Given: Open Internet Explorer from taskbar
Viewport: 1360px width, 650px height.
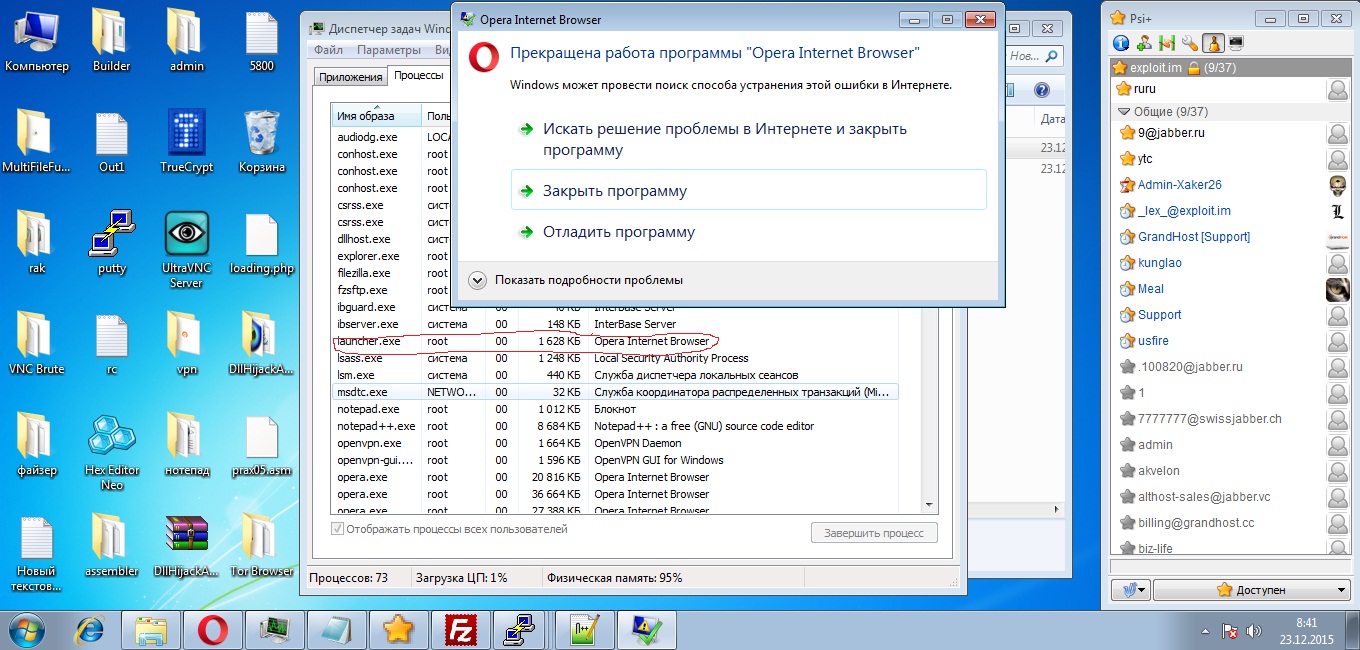Looking at the screenshot, I should click(x=91, y=630).
